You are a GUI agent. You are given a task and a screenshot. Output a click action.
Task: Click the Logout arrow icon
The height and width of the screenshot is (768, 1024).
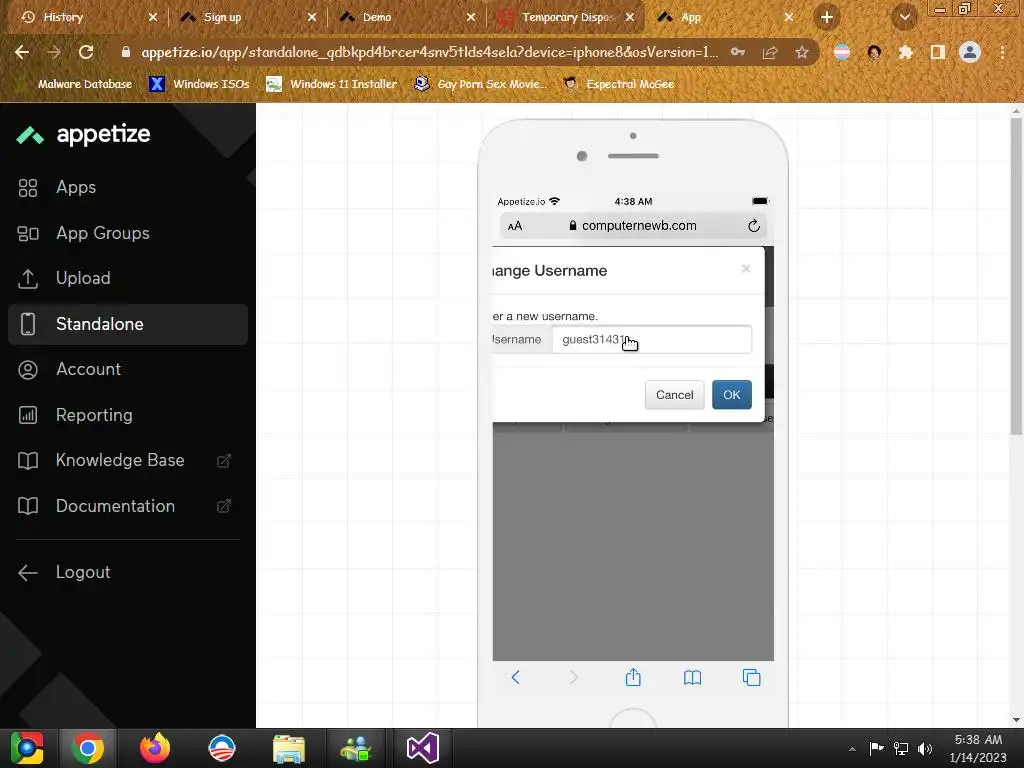point(27,573)
